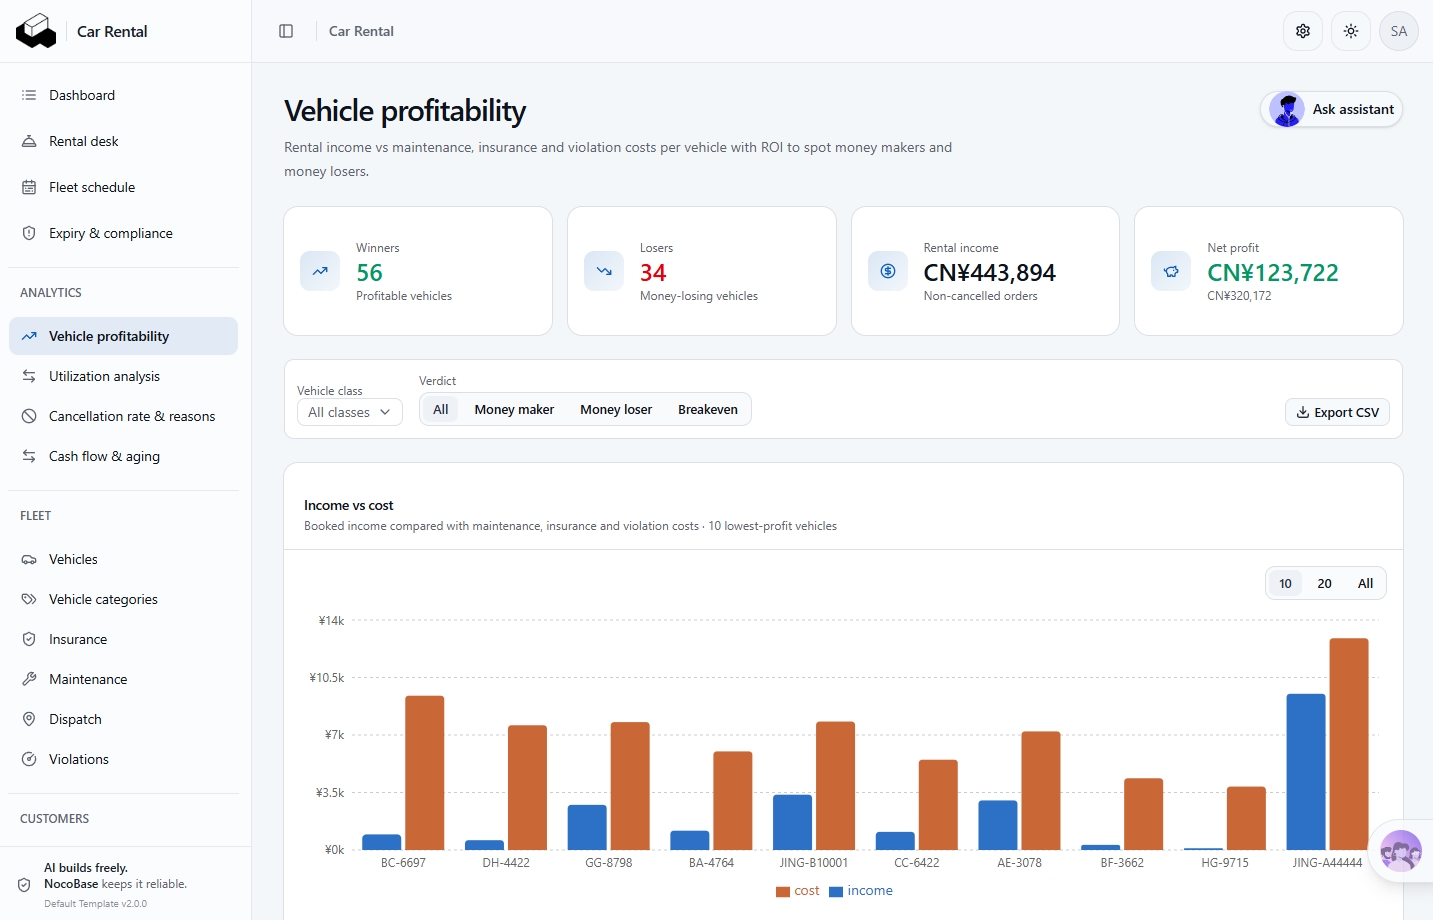Viewport: 1433px width, 920px height.
Task: Open the settings gear icon
Action: [x=1303, y=31]
